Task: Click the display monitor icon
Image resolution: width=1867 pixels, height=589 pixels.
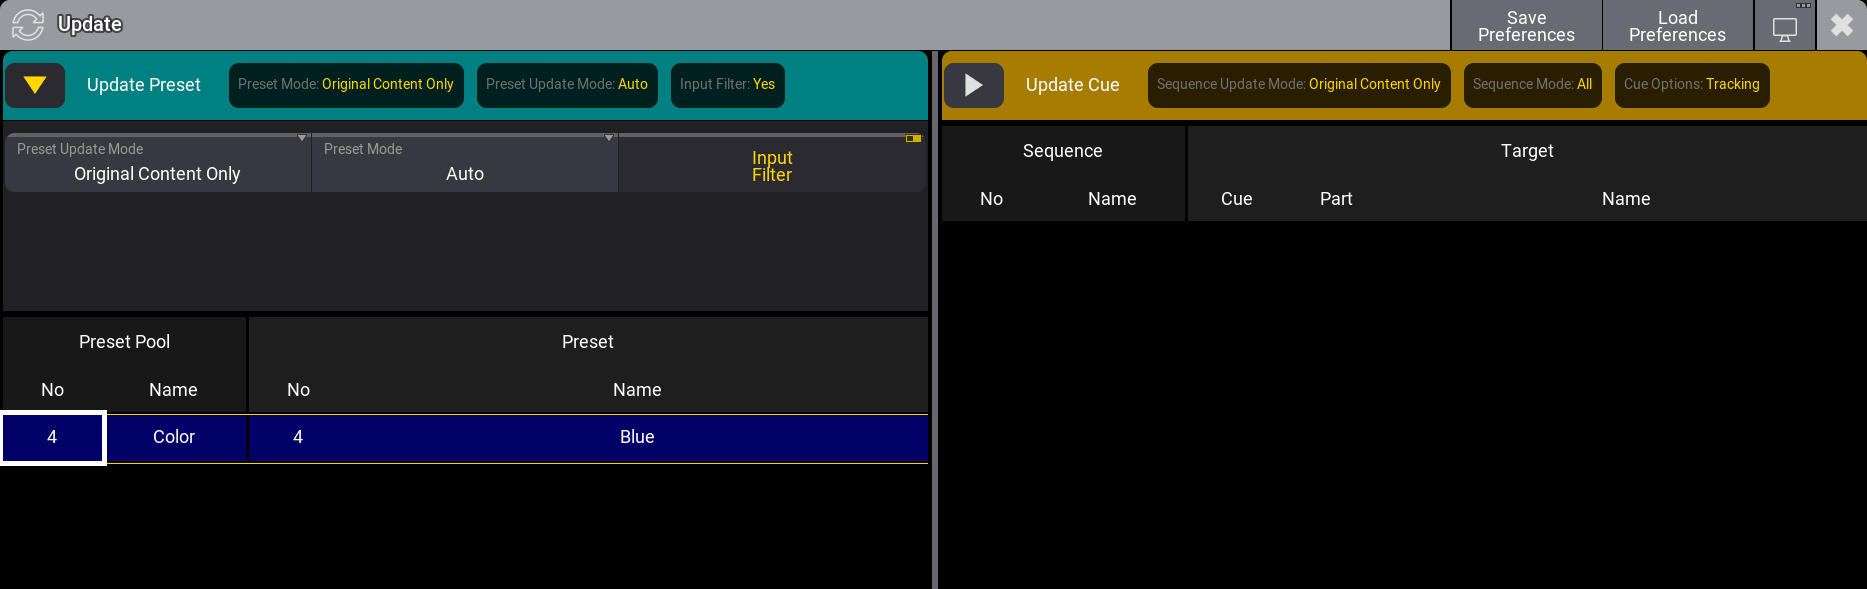Action: [1784, 27]
